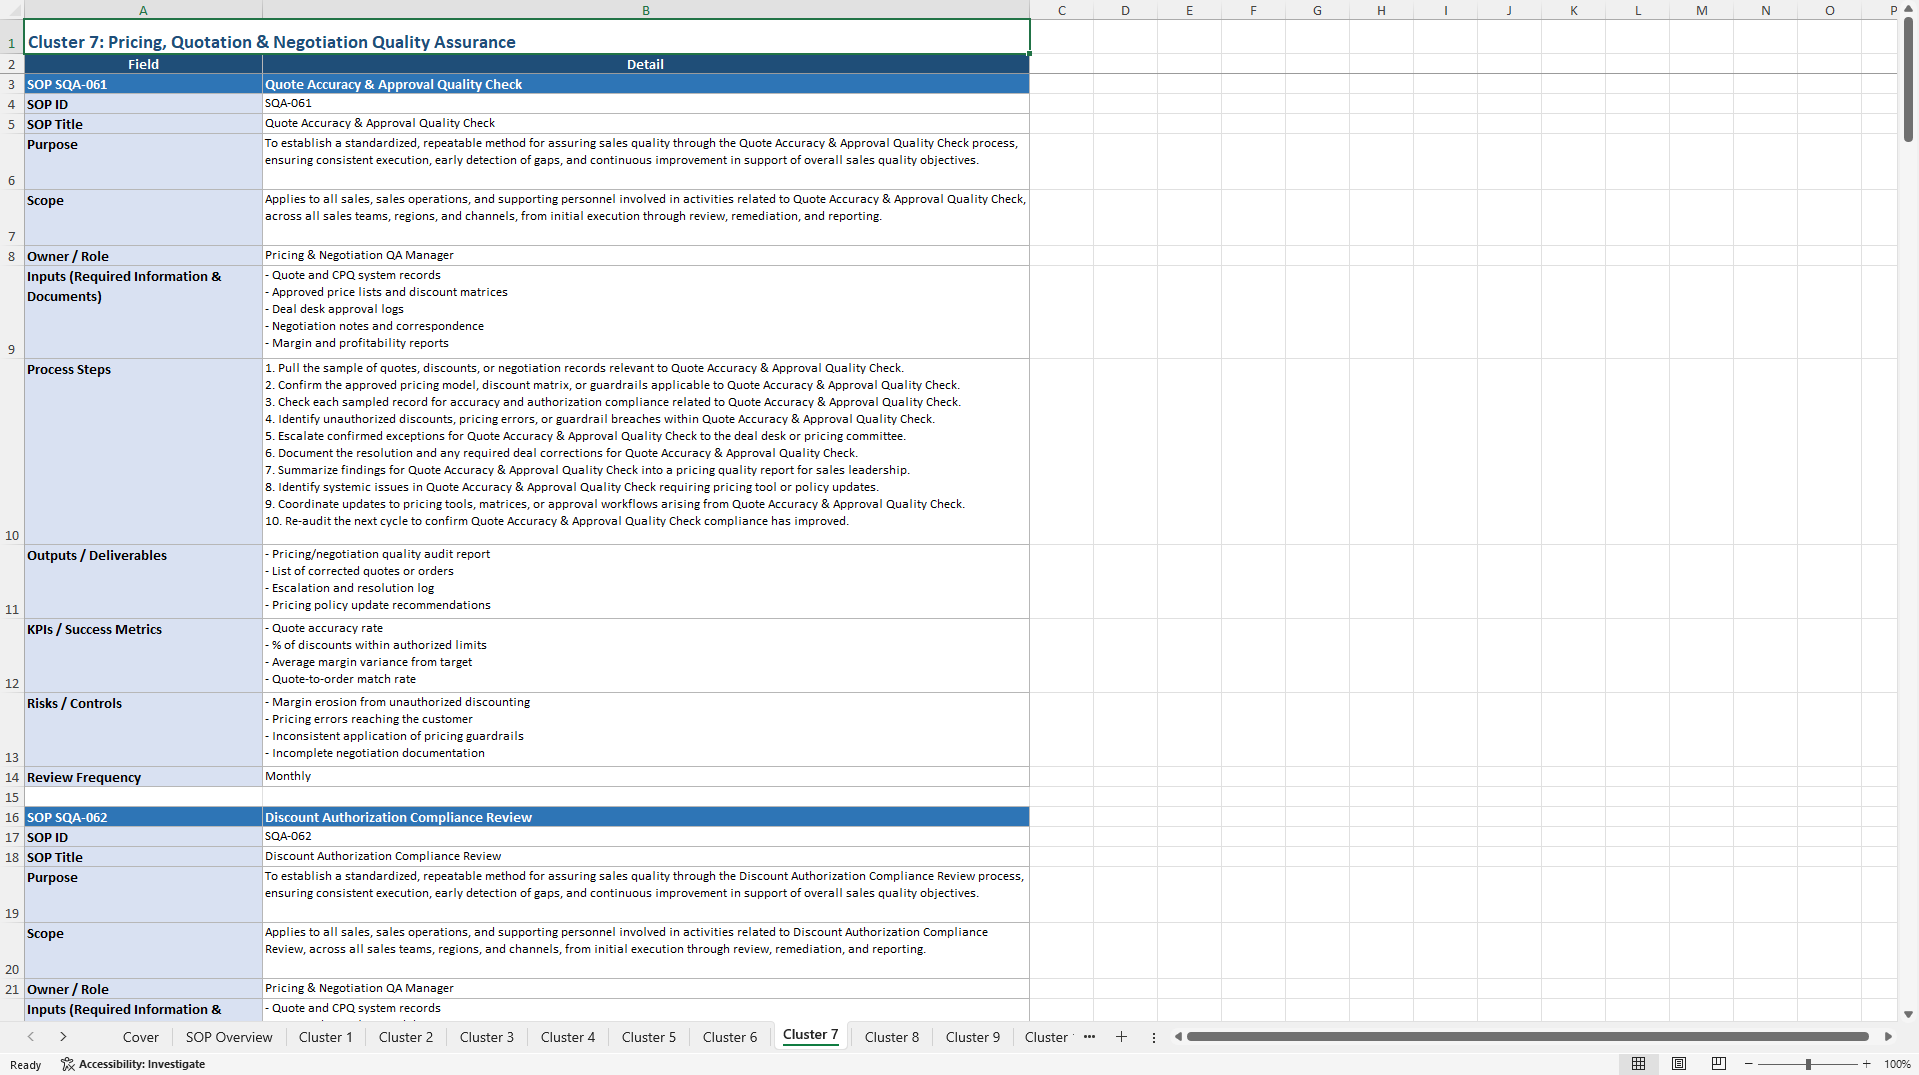Open the hidden sheet tabs ellipsis
The image size is (1919, 1075).
point(1089,1037)
